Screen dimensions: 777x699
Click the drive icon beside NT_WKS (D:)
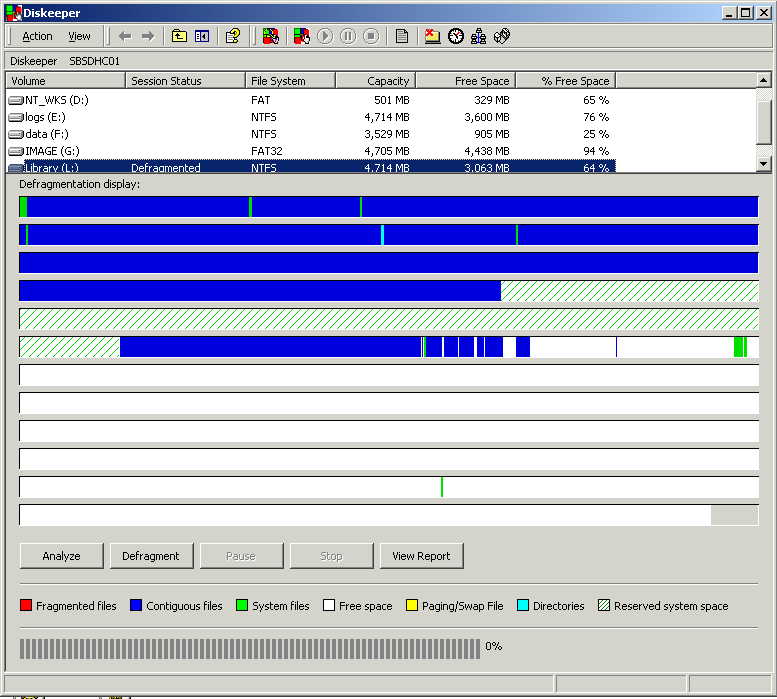coord(16,101)
